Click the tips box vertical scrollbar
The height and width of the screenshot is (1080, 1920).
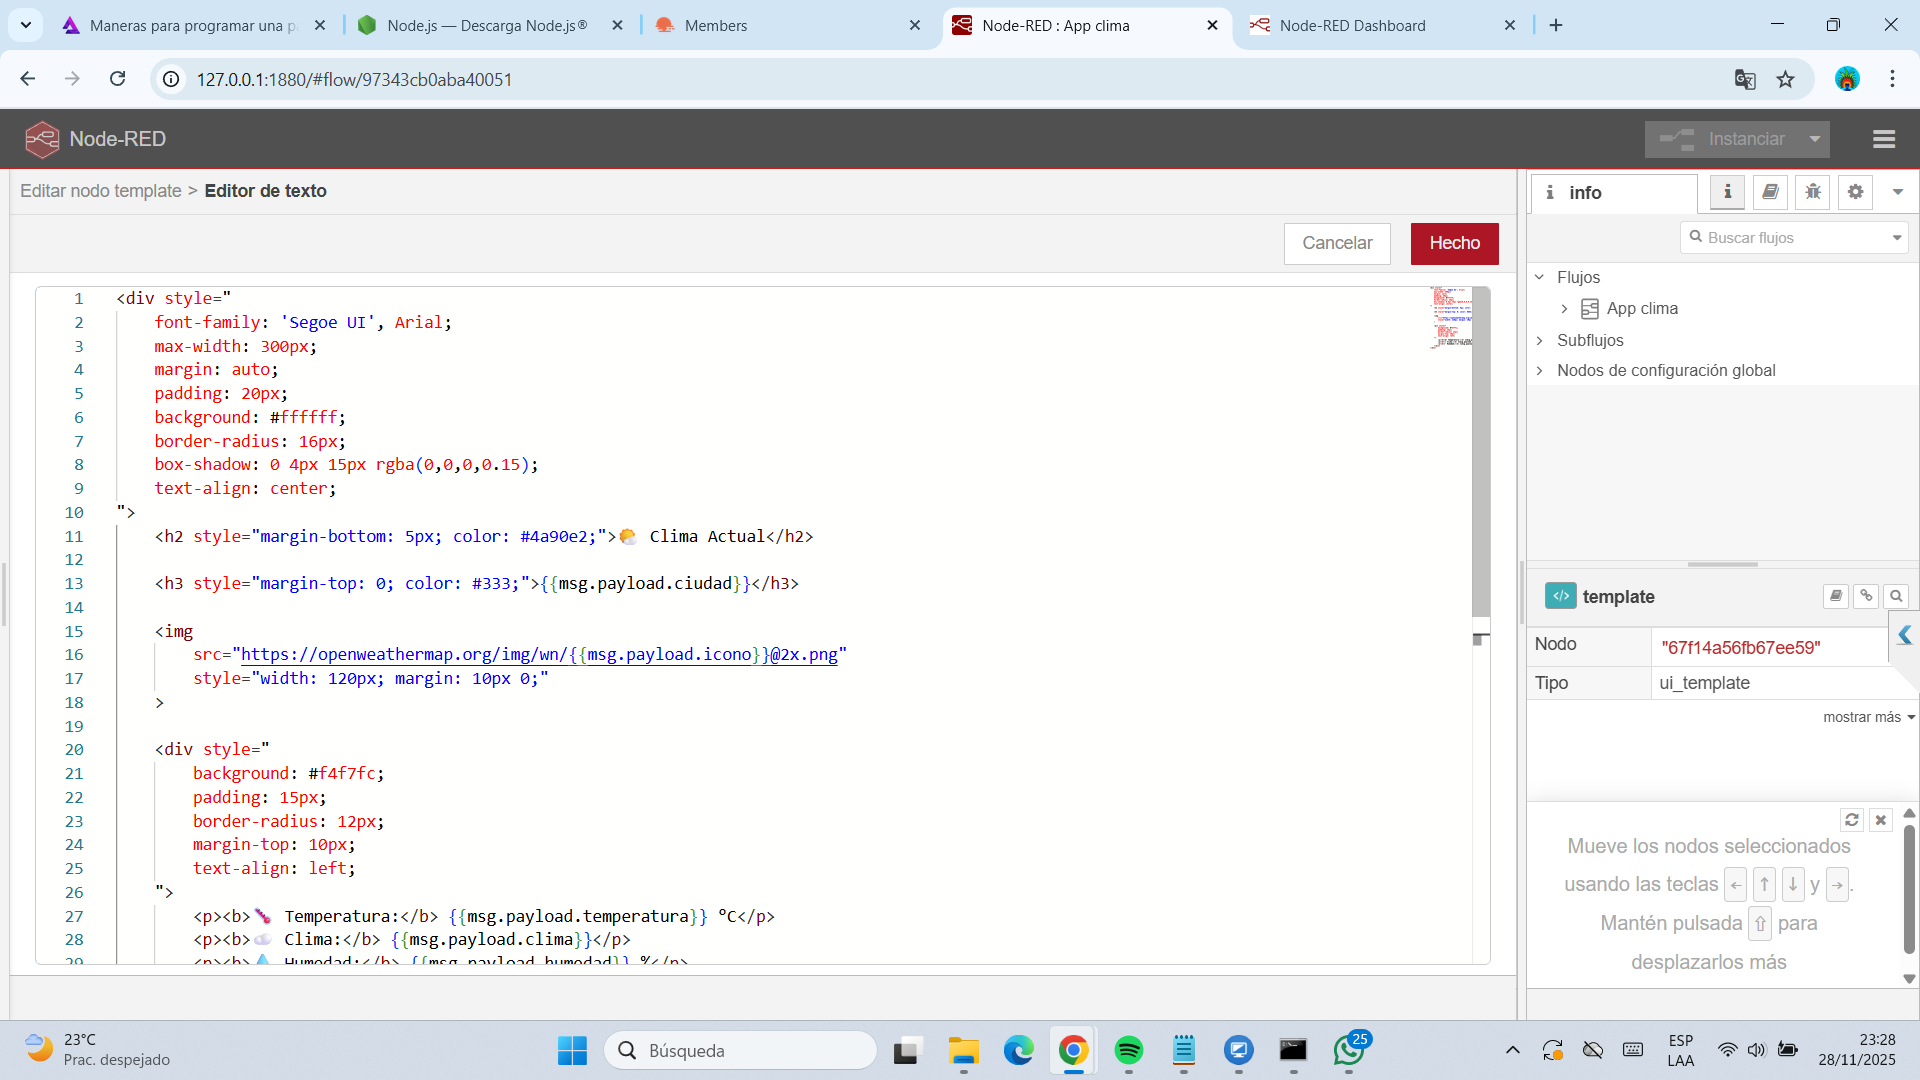click(x=1909, y=889)
